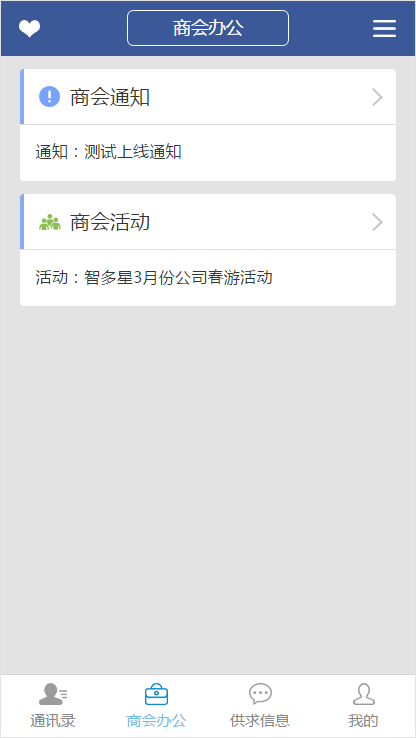Tap the 通讯录 contact person icon
This screenshot has width=416, height=738.
(x=53, y=694)
